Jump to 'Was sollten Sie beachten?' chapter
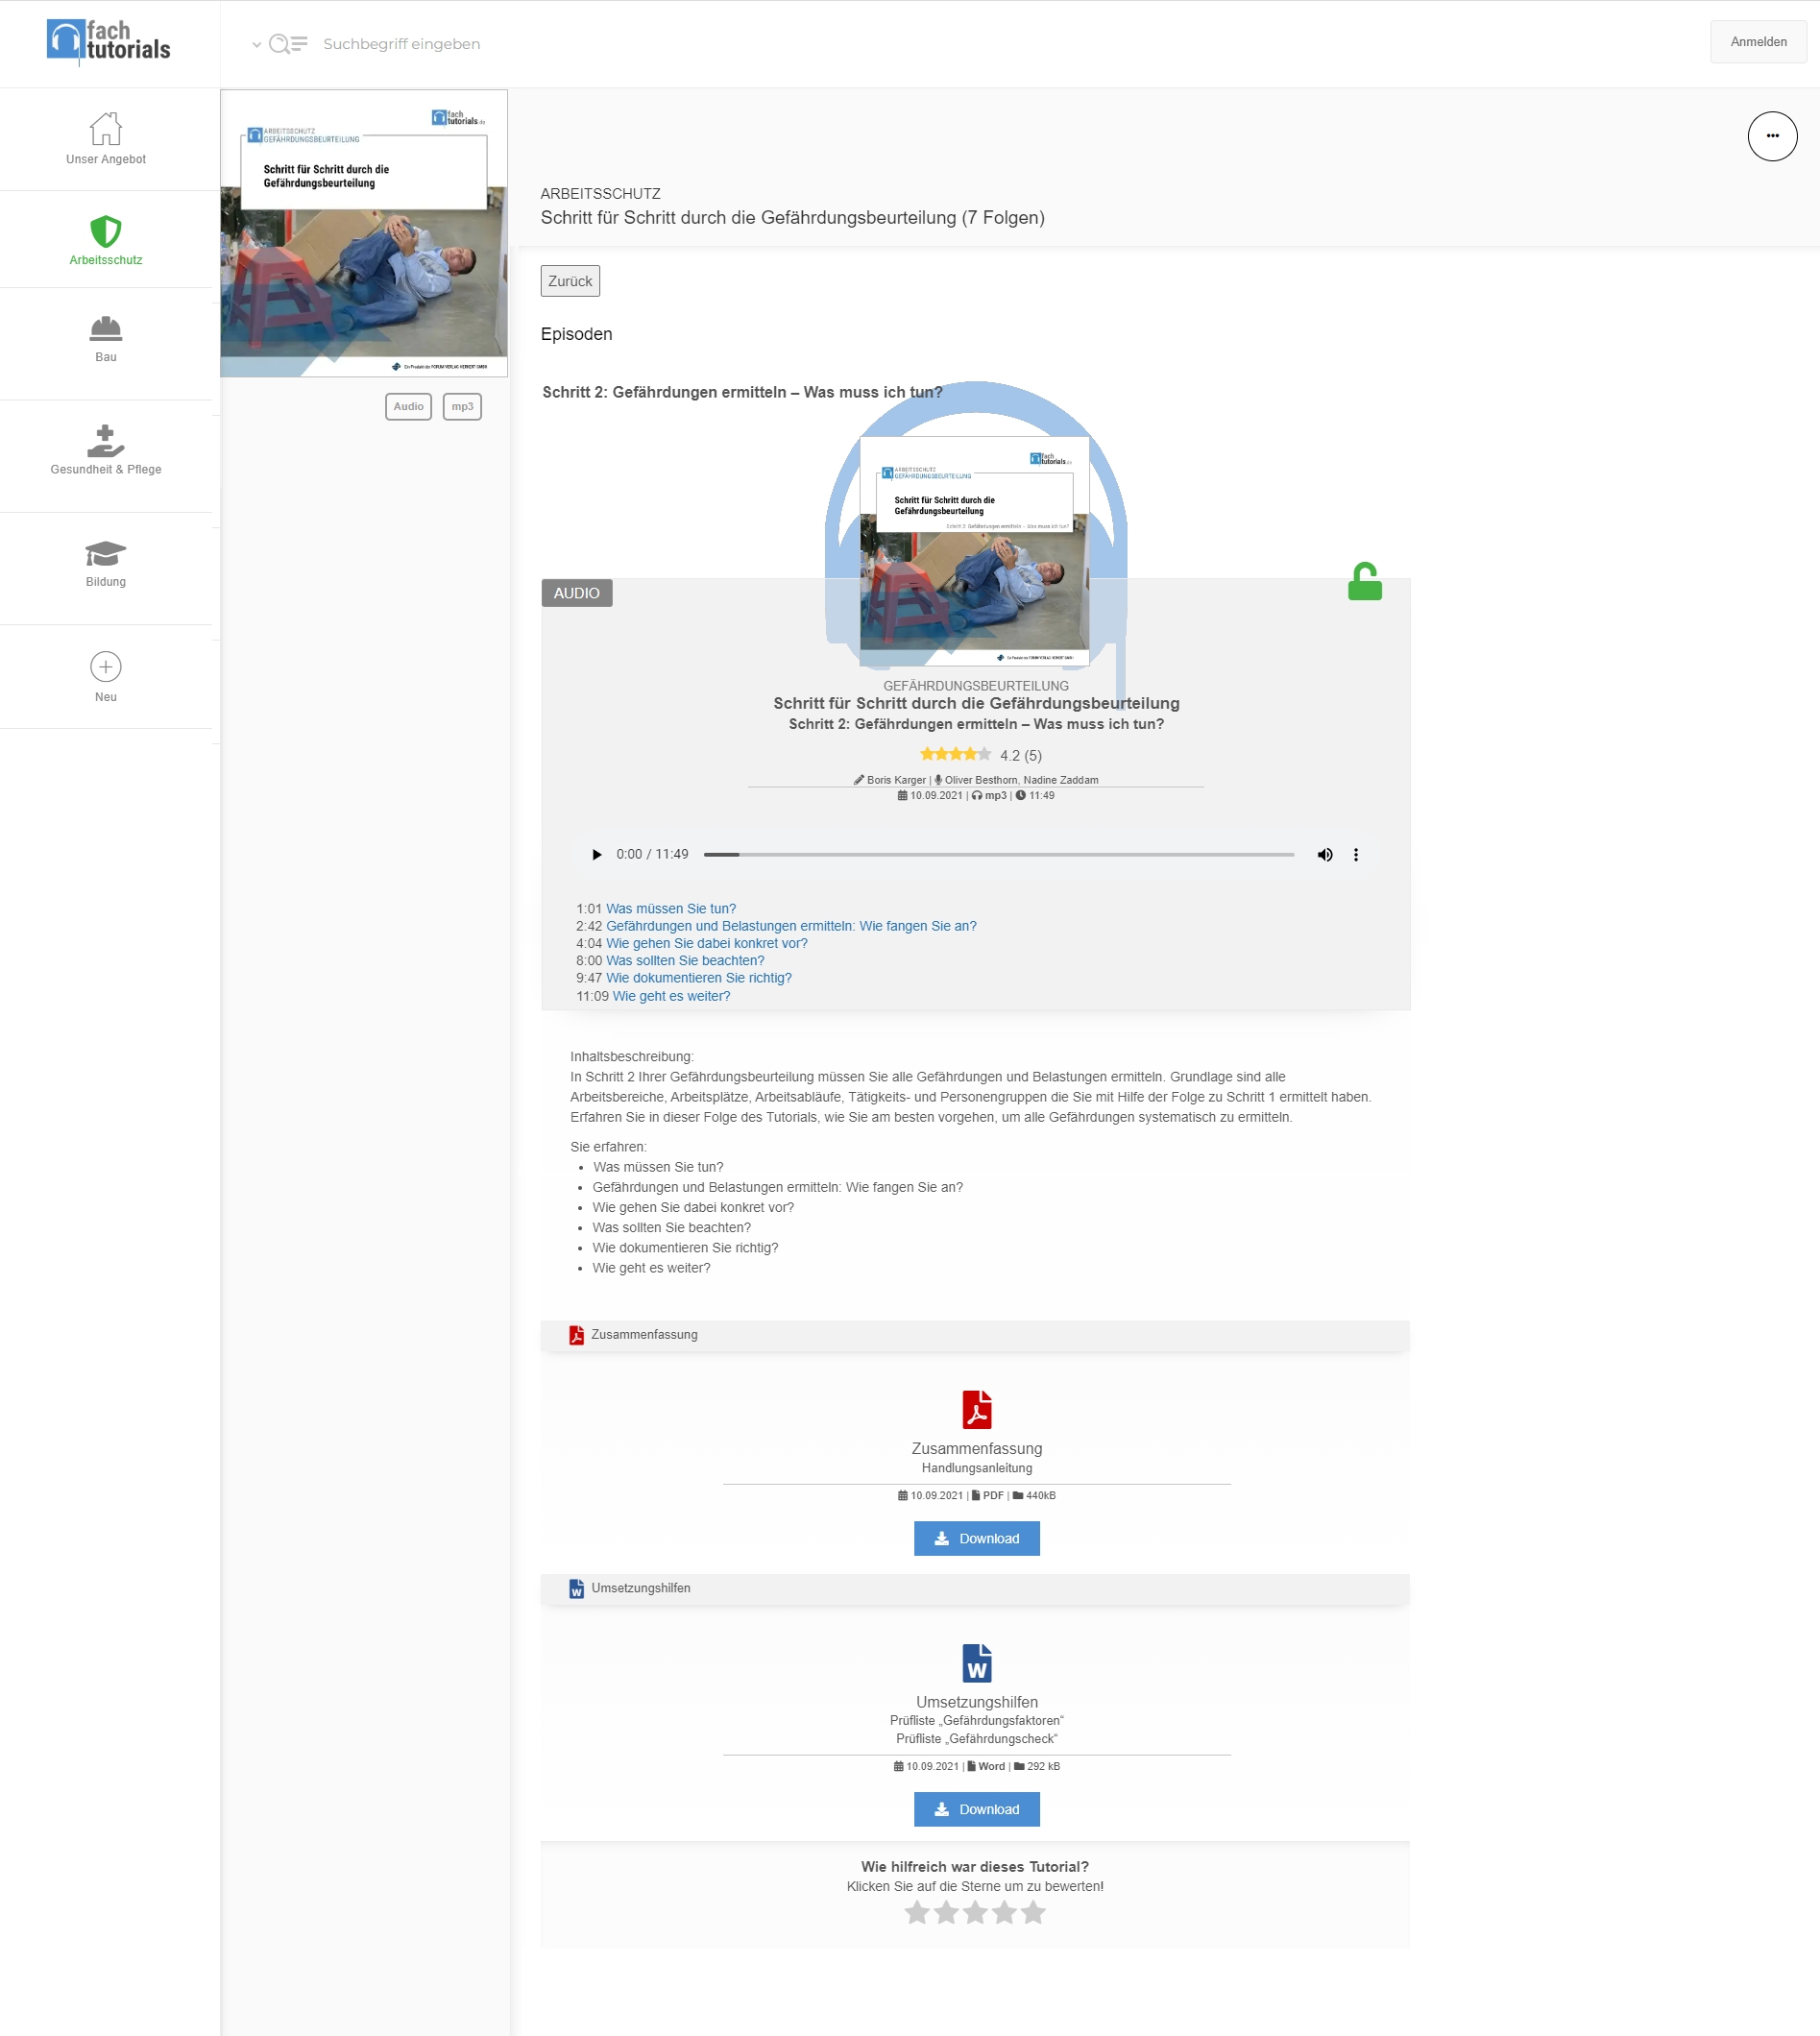The width and height of the screenshot is (1820, 2036). click(685, 961)
